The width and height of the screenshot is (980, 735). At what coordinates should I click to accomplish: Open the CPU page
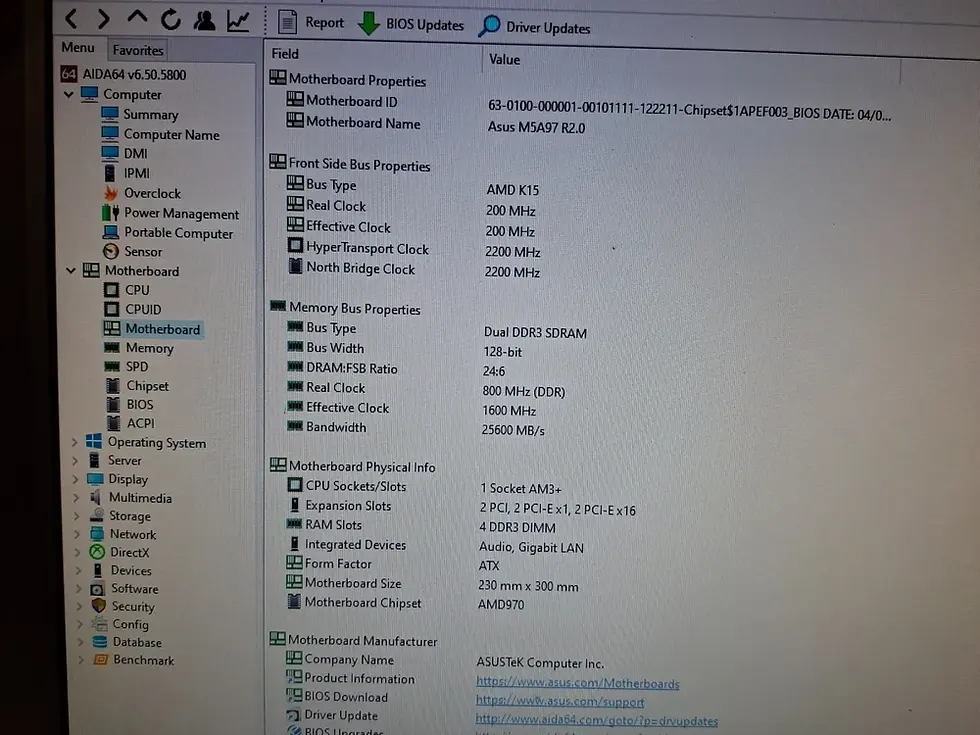(127, 290)
